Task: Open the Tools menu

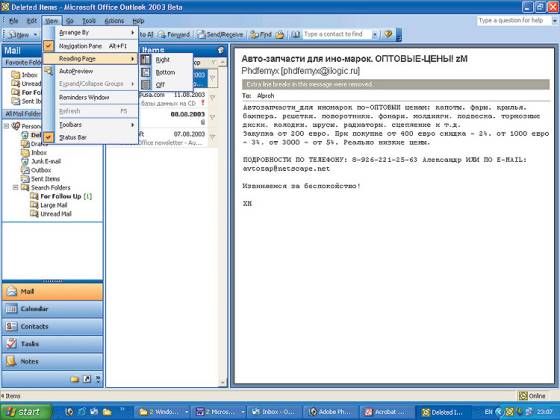Action: (89, 21)
